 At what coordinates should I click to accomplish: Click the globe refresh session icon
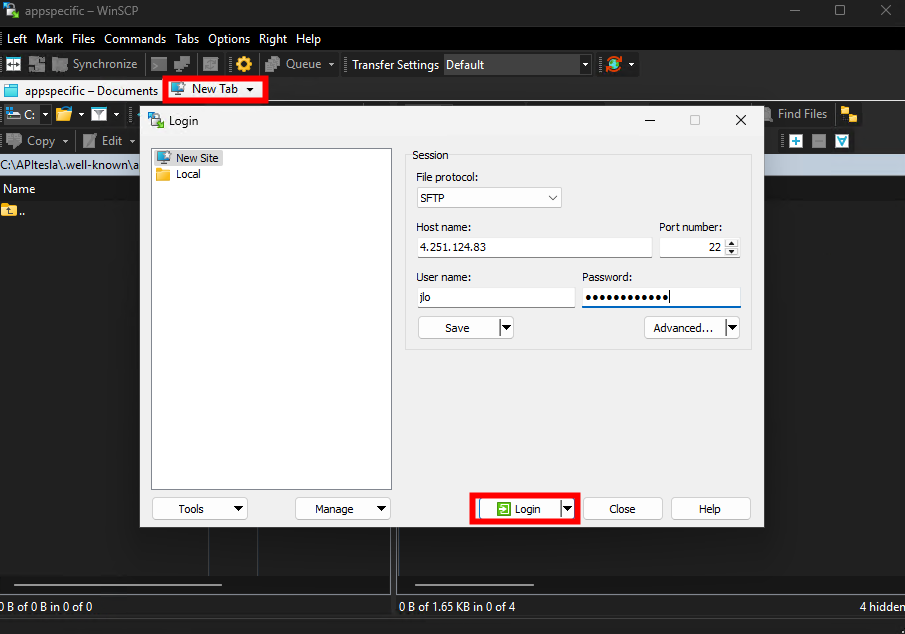(614, 64)
